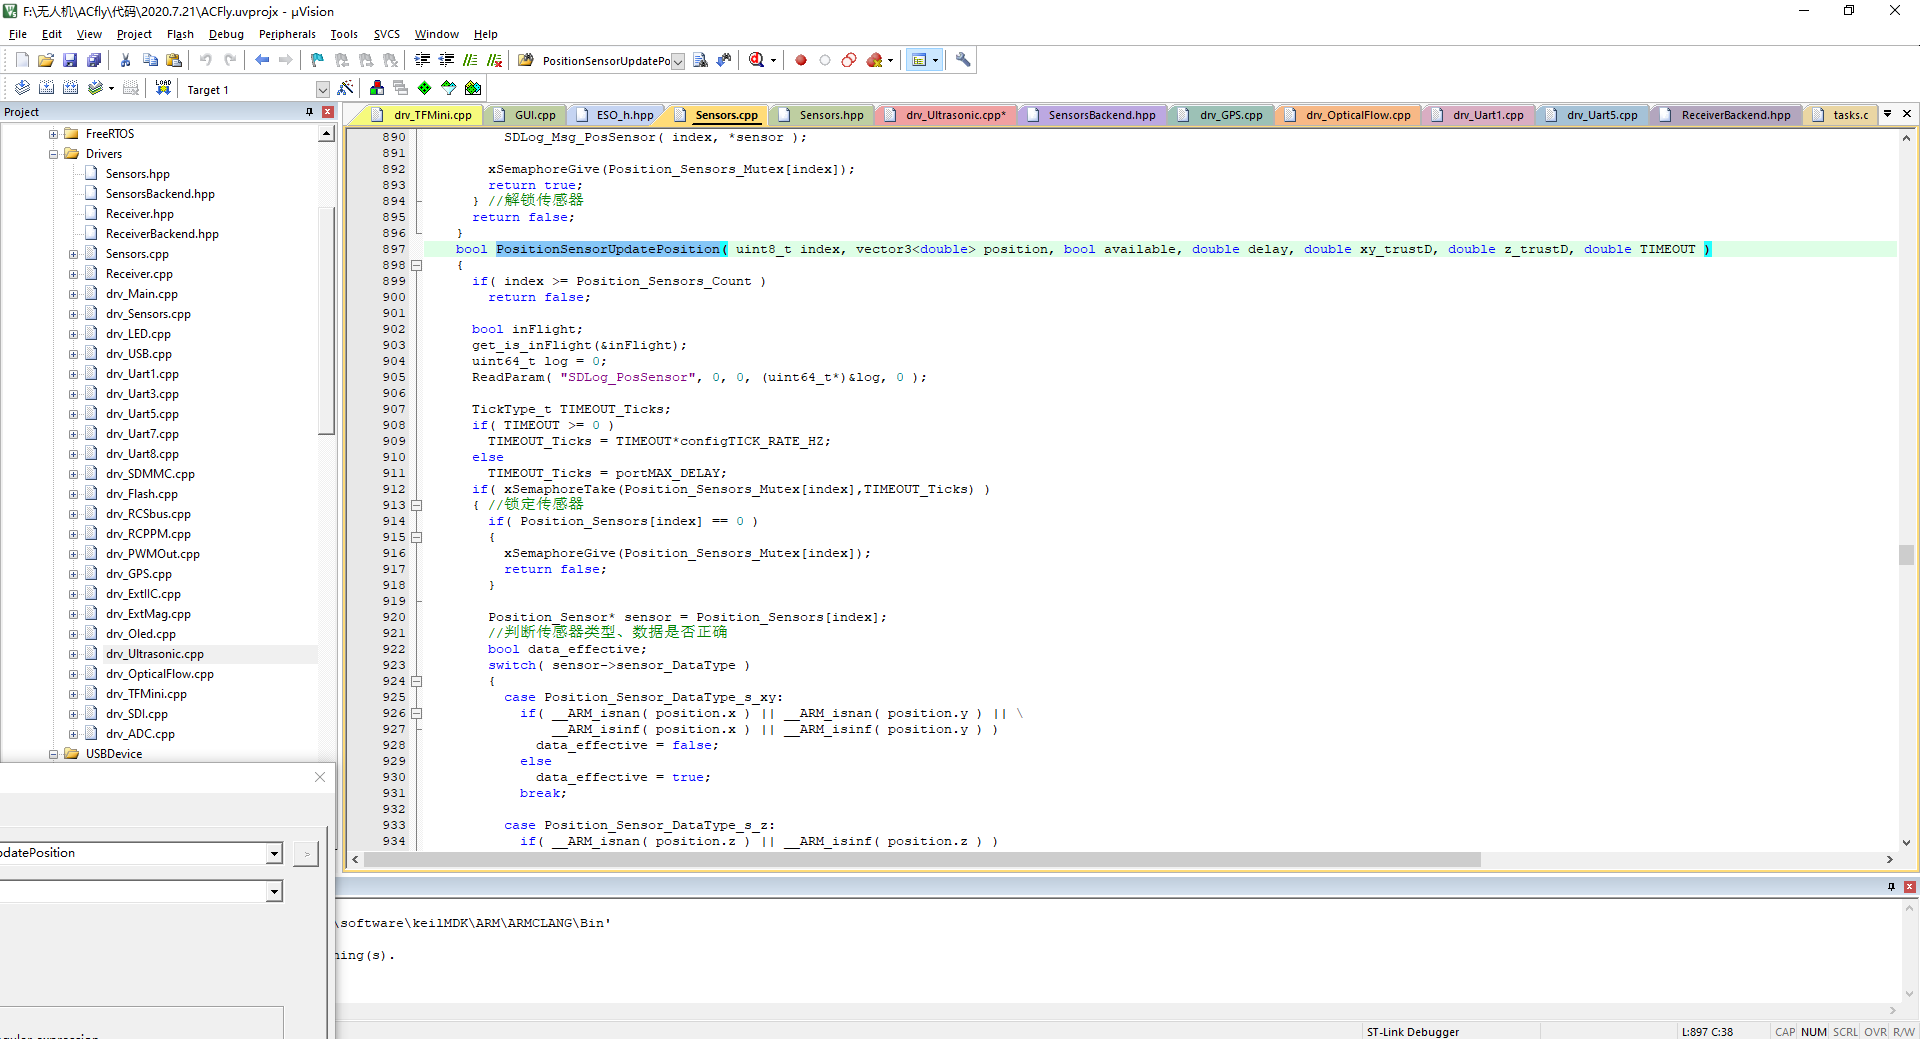Open the Peripherals menu
Screen dimensions: 1920x1039
point(287,34)
